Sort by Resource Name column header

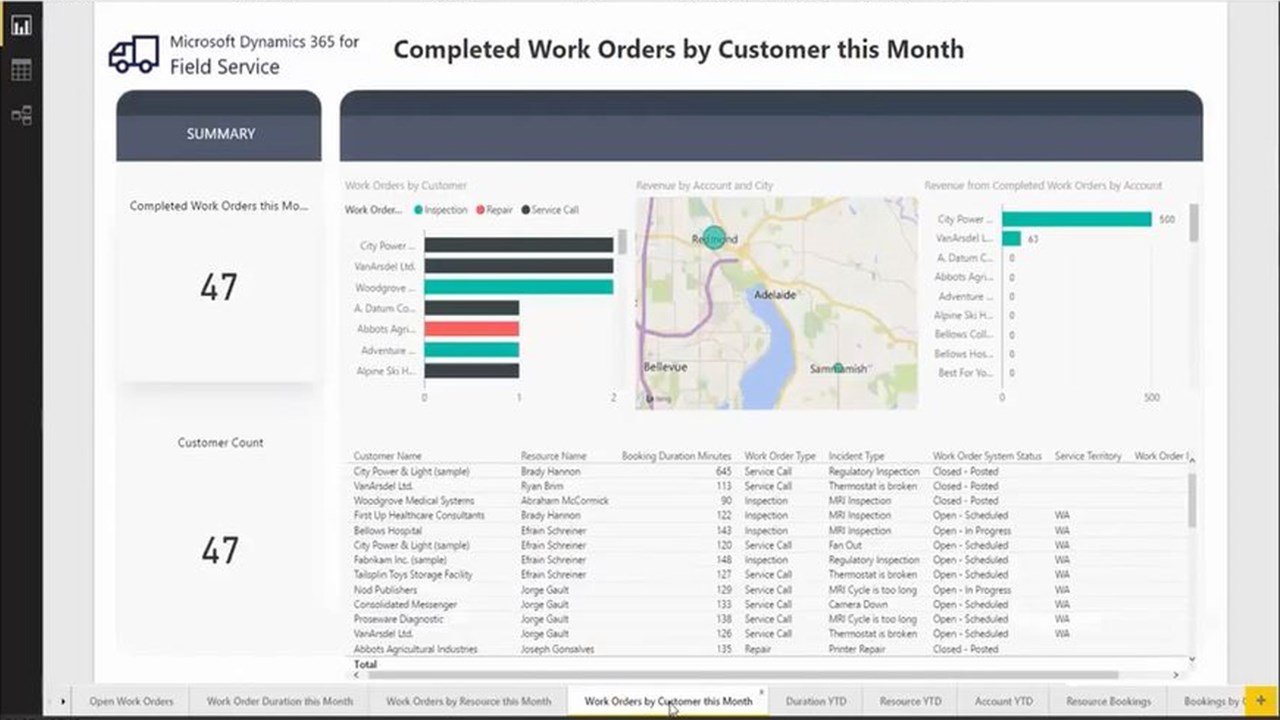(553, 456)
